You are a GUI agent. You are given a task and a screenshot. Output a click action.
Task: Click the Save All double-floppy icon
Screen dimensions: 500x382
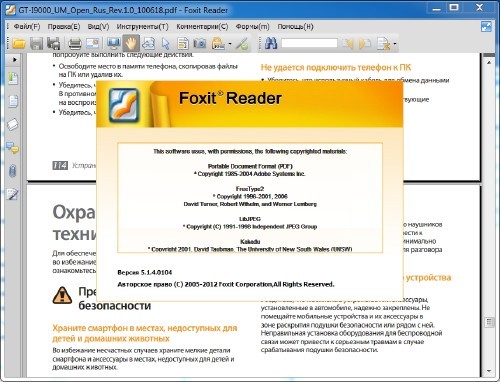(x=53, y=44)
